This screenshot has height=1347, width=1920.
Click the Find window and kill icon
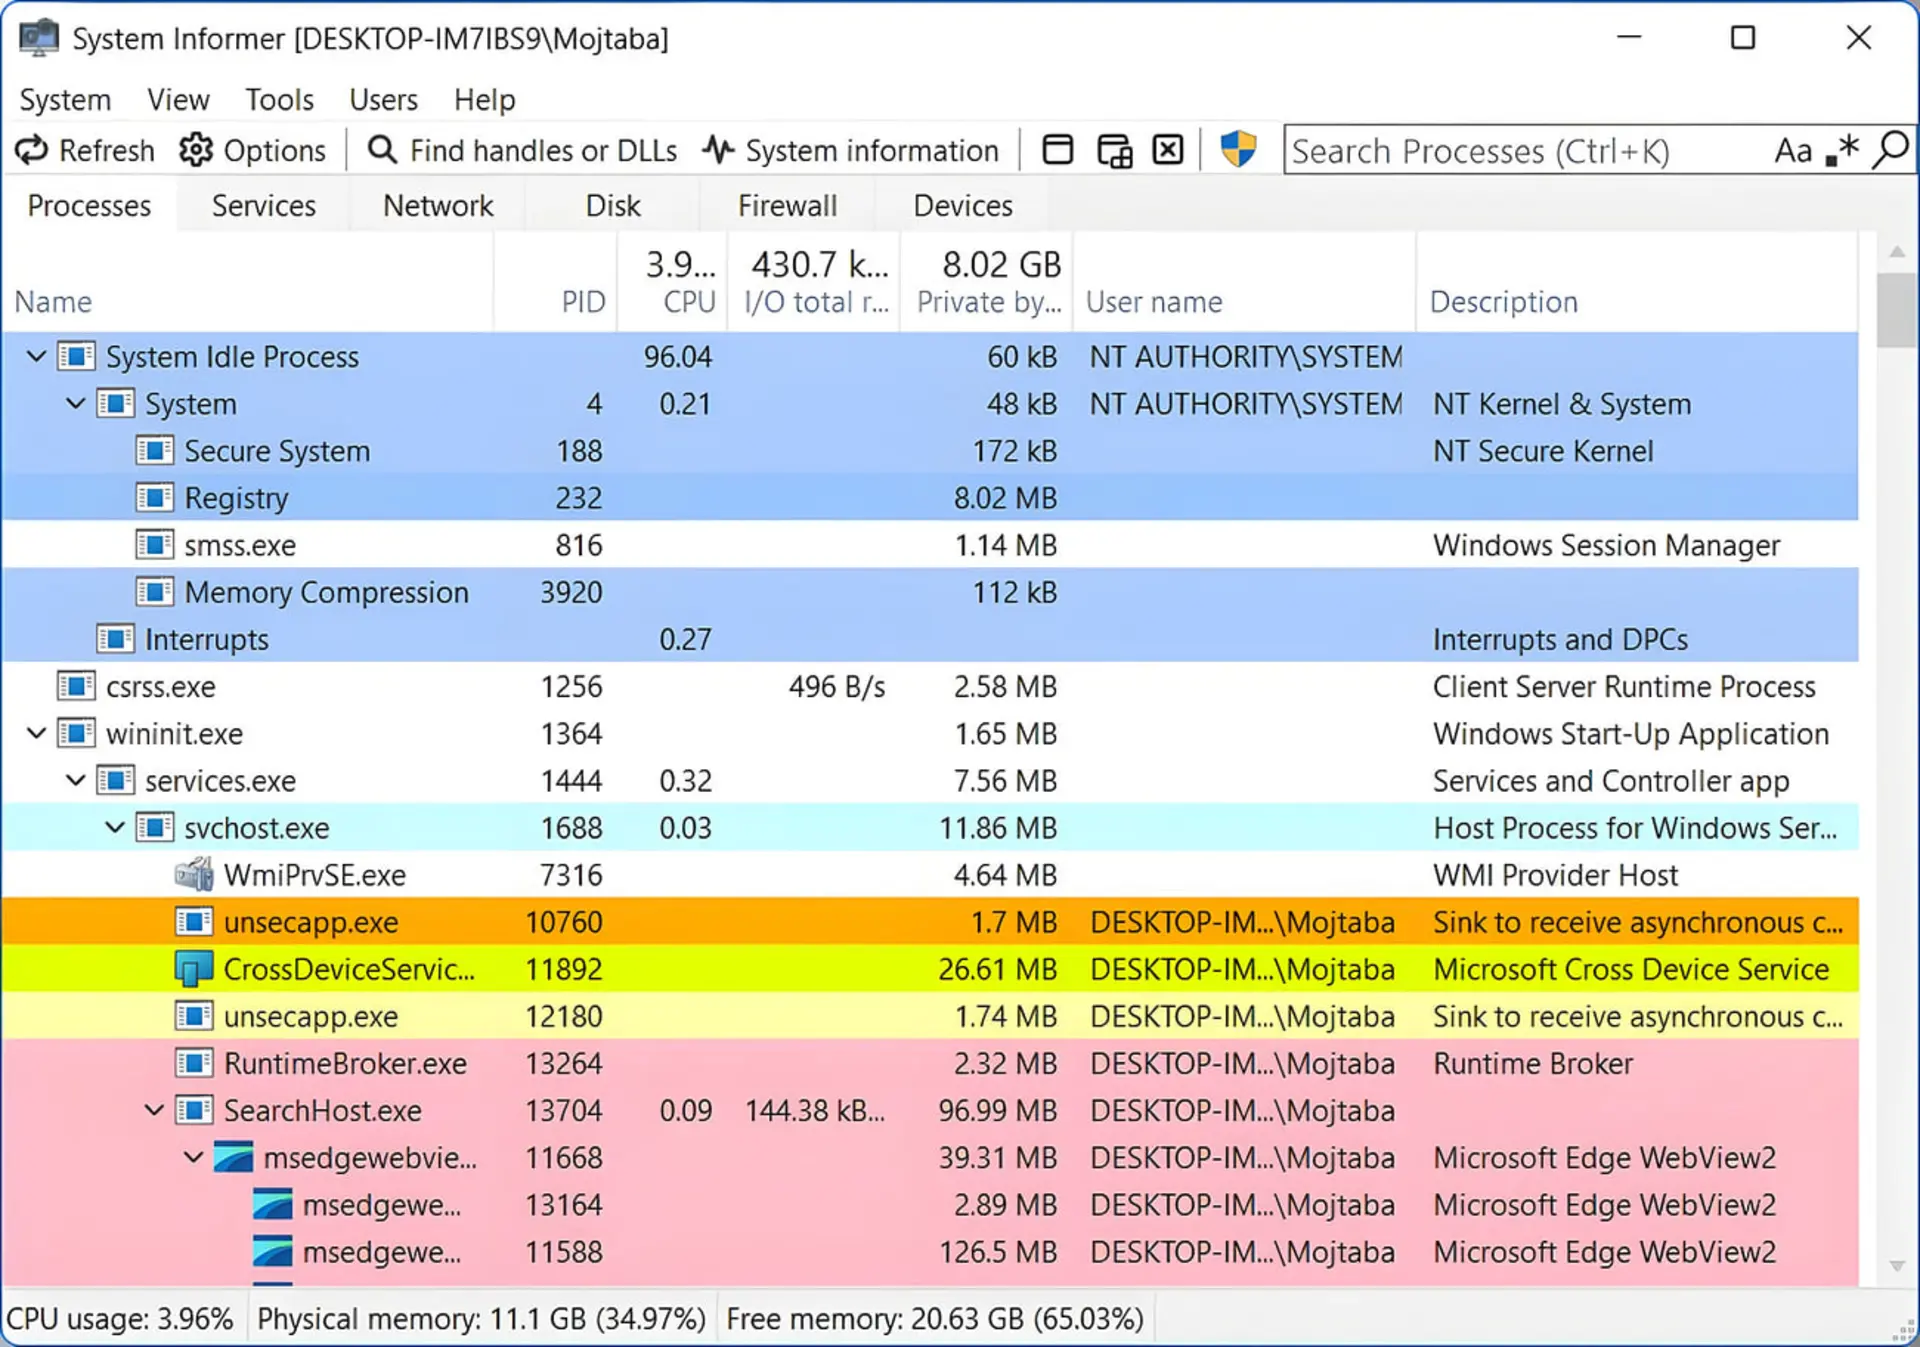coord(1168,150)
